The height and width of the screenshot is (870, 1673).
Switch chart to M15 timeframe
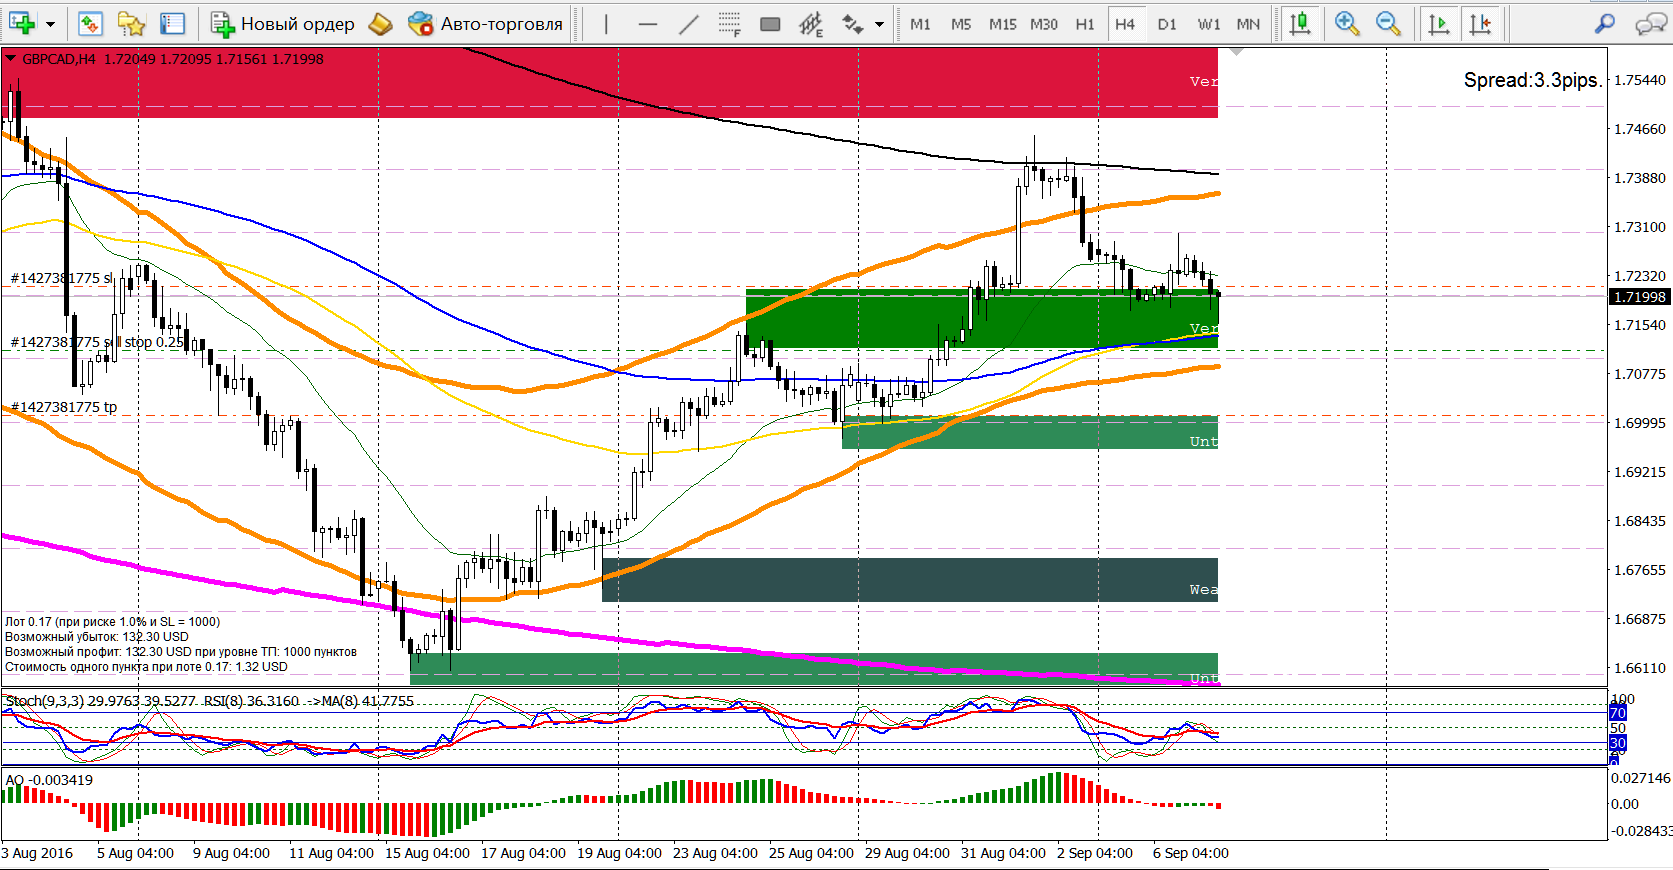1003,24
